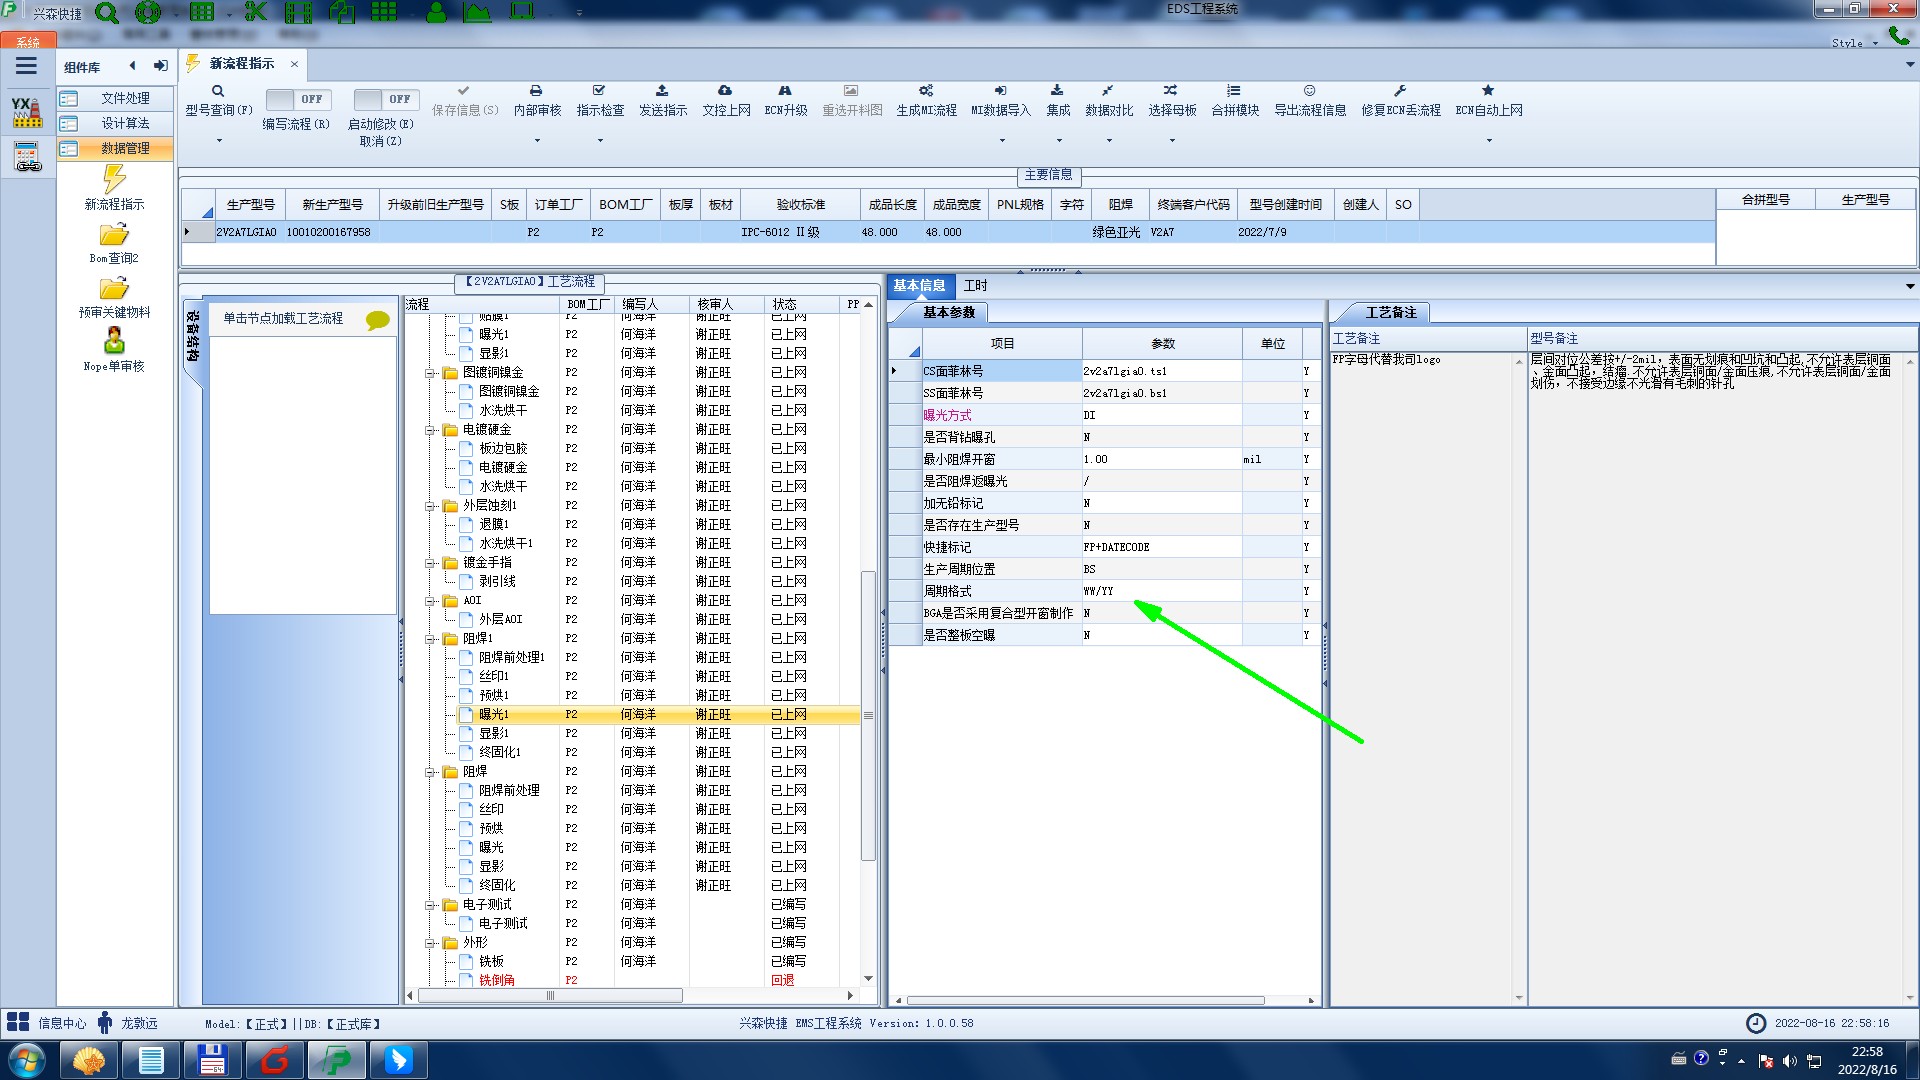The image size is (1920, 1080).
Task: Click the 新流程指示 lightning icon in sidebar
Action: pos(114,180)
